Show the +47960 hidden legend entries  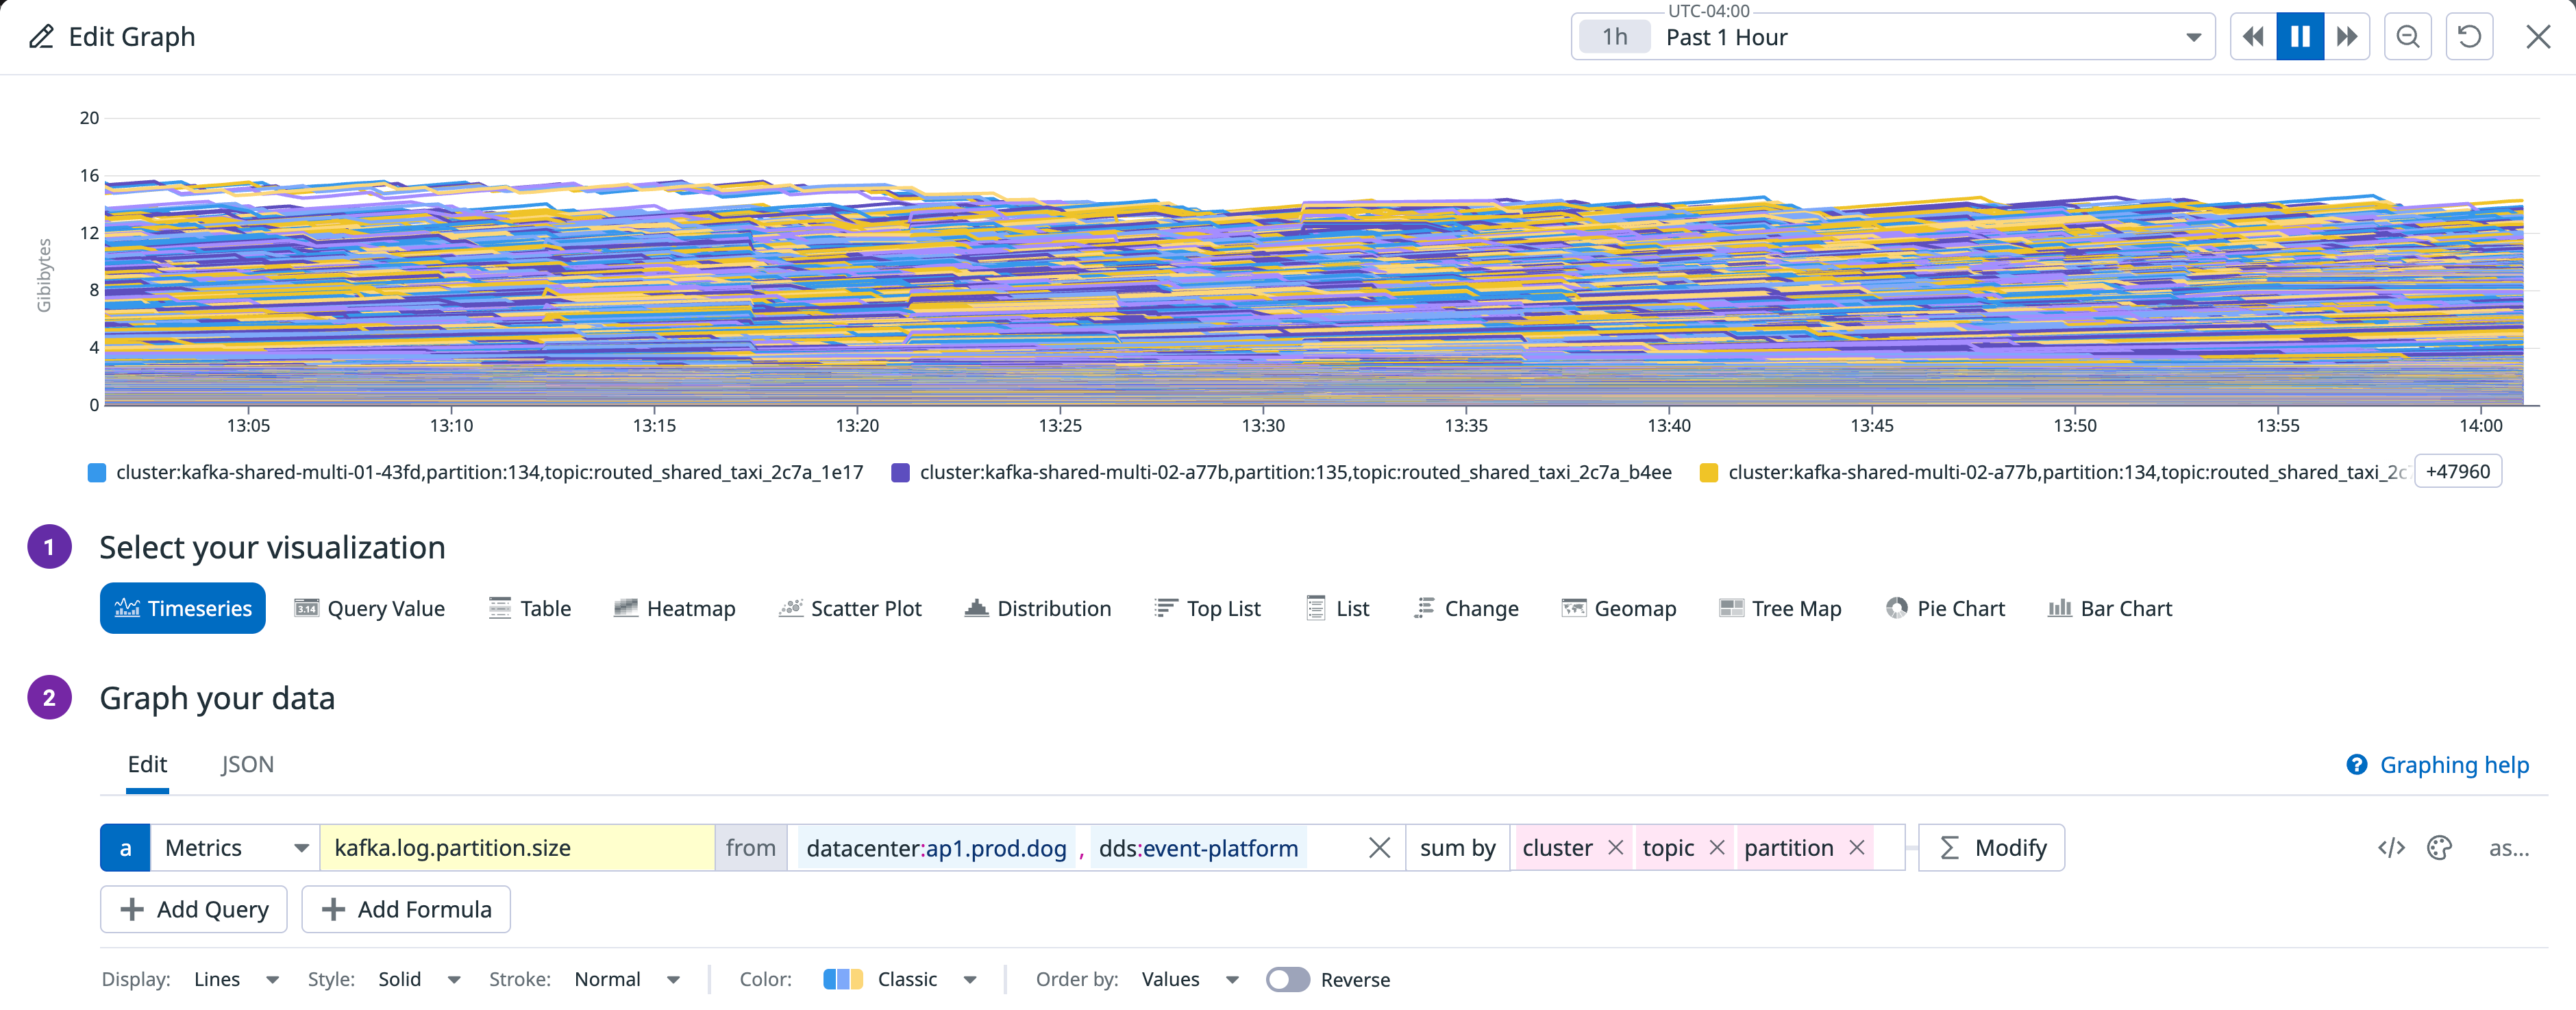(2460, 471)
